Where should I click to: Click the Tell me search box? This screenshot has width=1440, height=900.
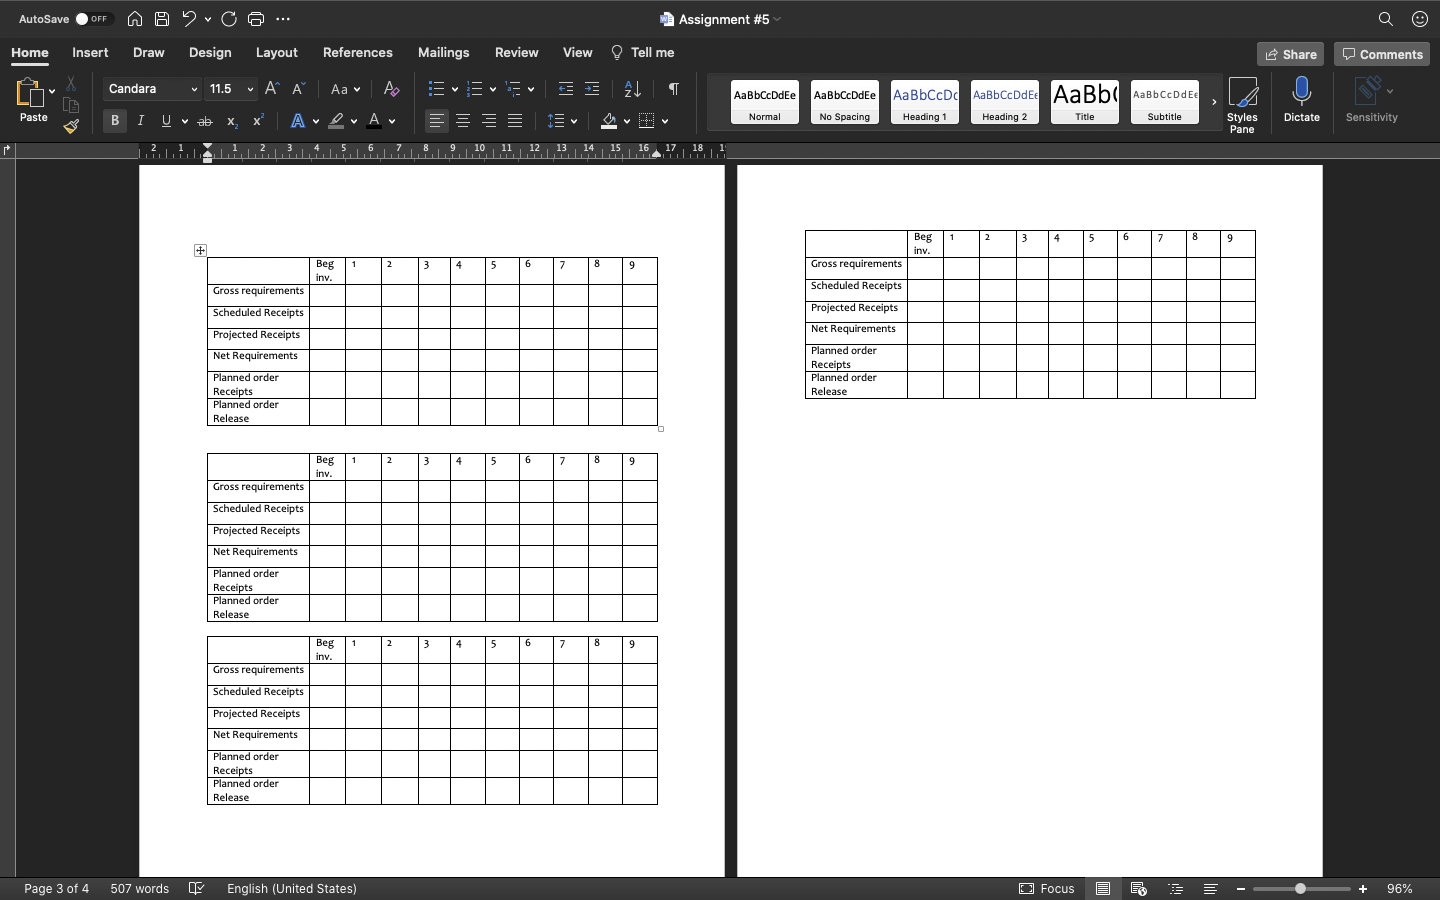(643, 52)
